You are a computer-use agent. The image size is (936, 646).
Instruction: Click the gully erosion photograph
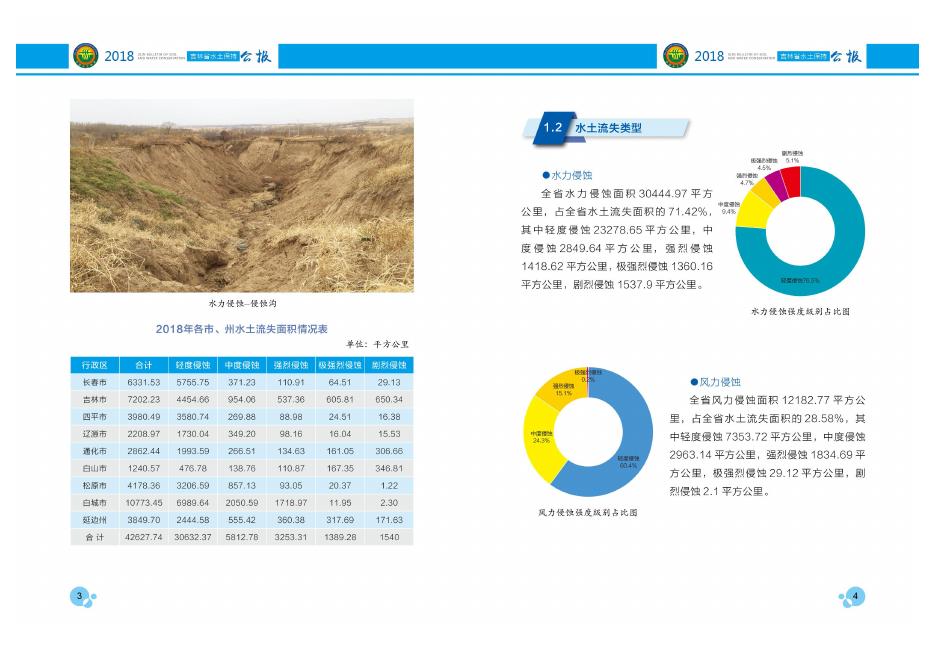[x=242, y=196]
